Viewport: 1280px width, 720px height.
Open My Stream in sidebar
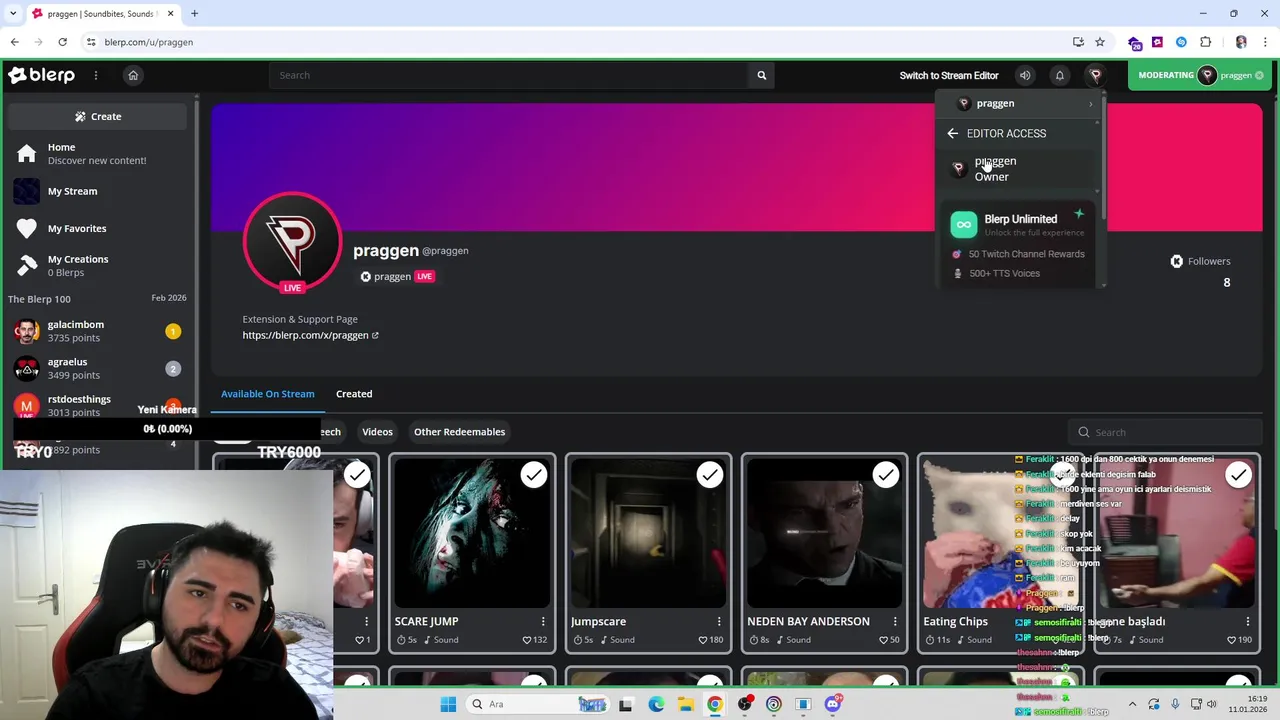click(x=98, y=191)
